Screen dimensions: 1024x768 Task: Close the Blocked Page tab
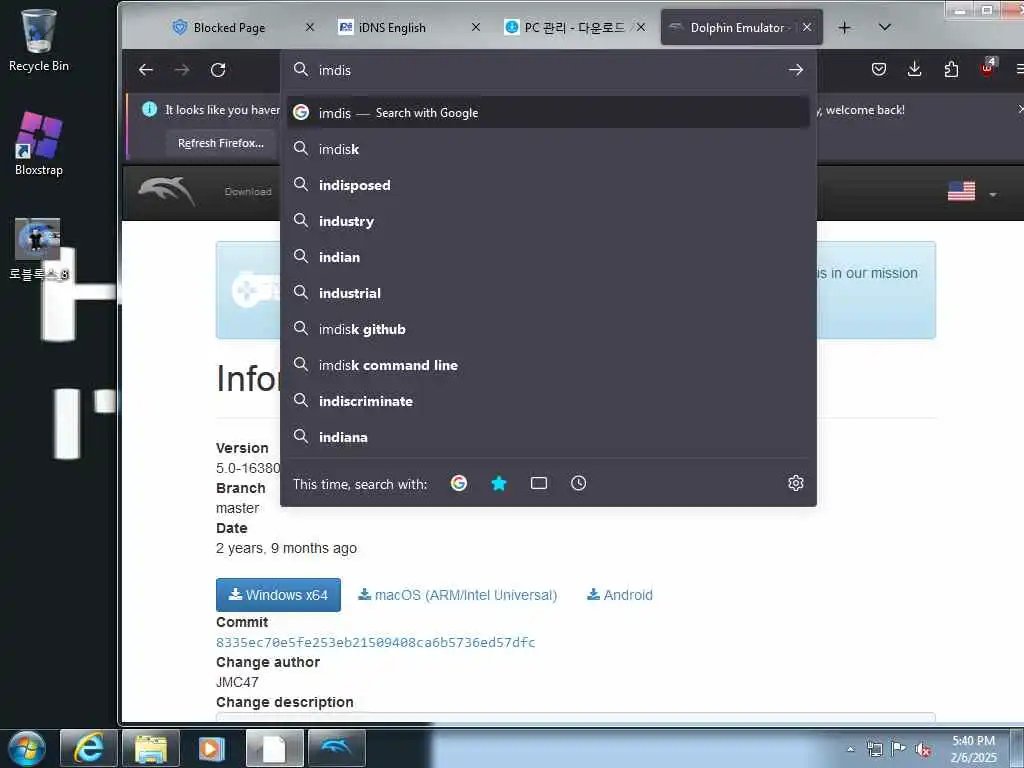(x=310, y=27)
